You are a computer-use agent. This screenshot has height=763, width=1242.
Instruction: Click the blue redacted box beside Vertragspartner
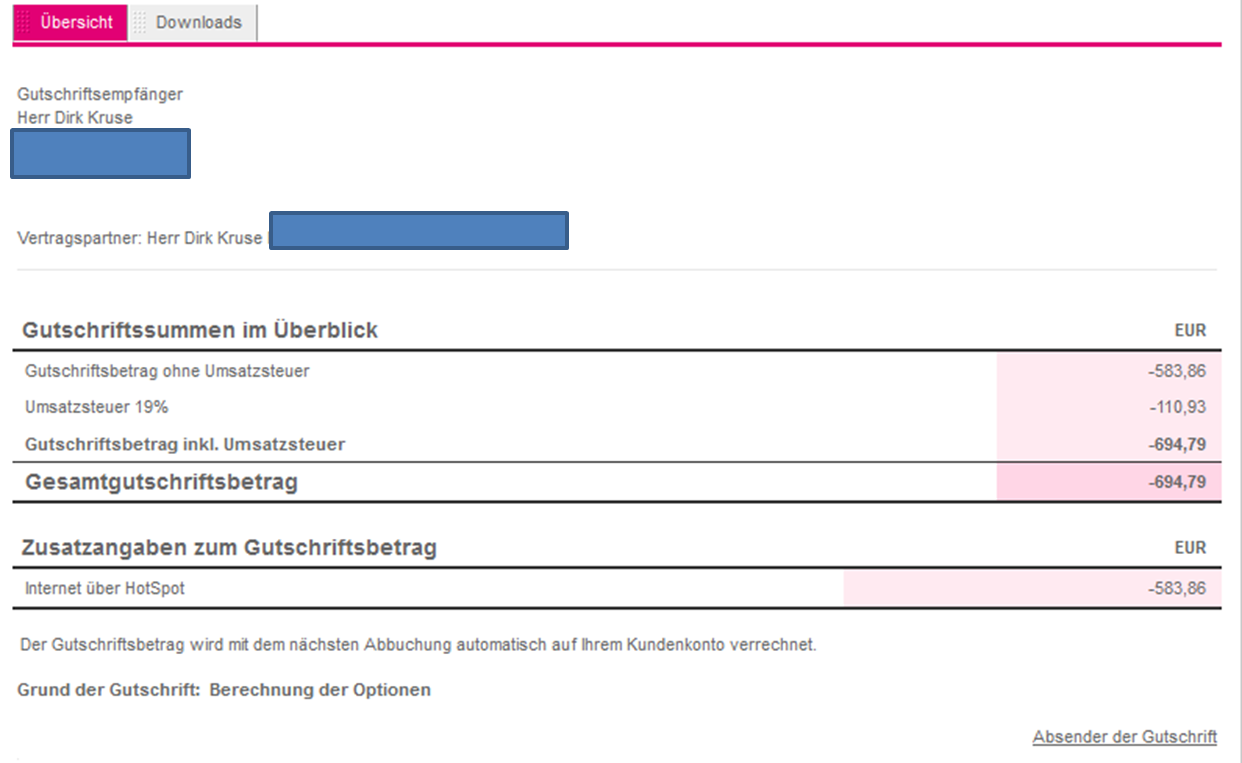click(418, 230)
